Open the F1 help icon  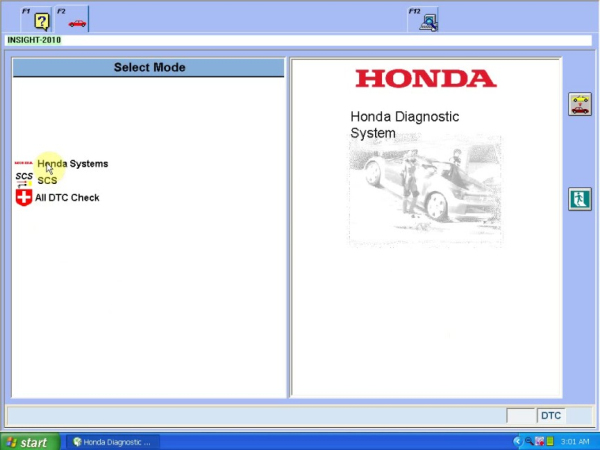(42, 21)
